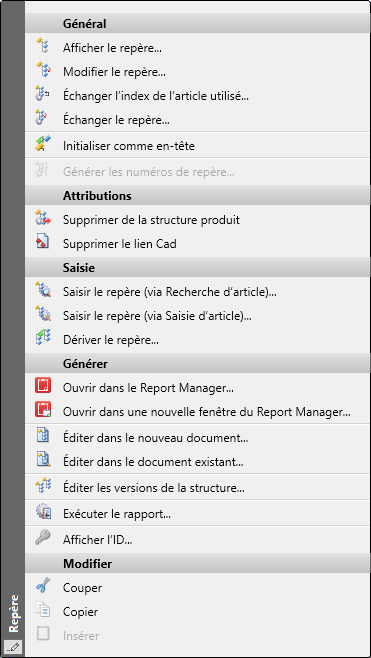Click the pencil icon under Repère sidebar
The image size is (371, 658).
13,647
